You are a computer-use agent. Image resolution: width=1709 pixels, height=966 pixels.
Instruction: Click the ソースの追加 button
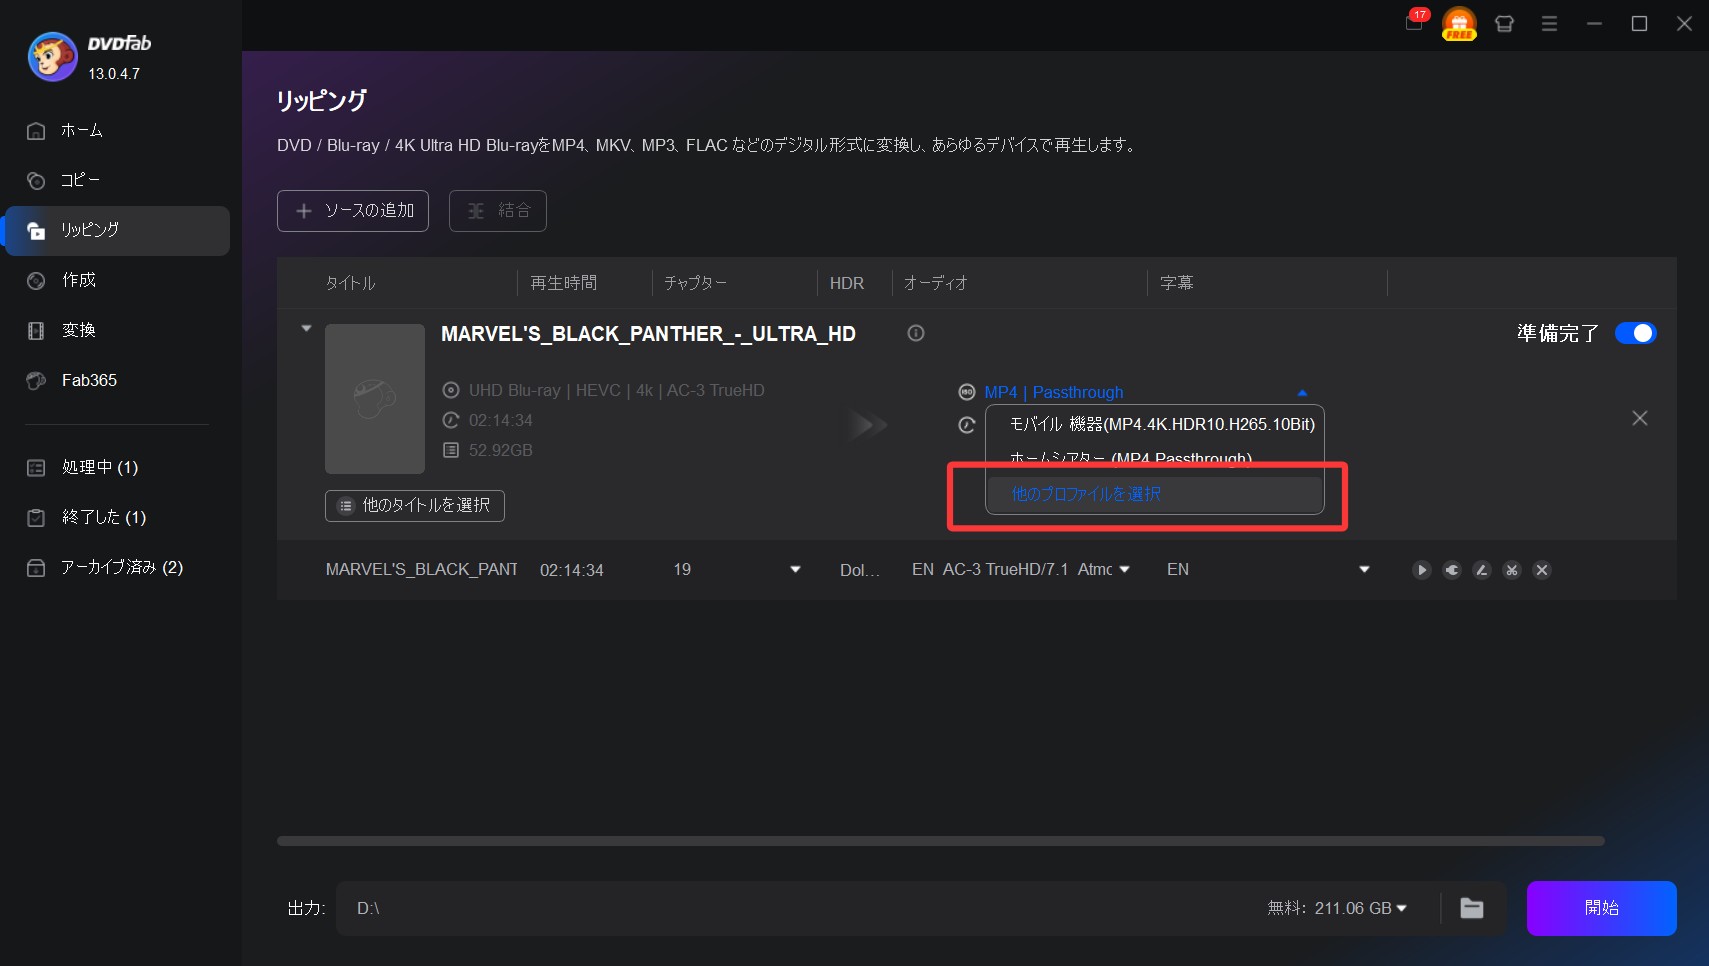(353, 211)
